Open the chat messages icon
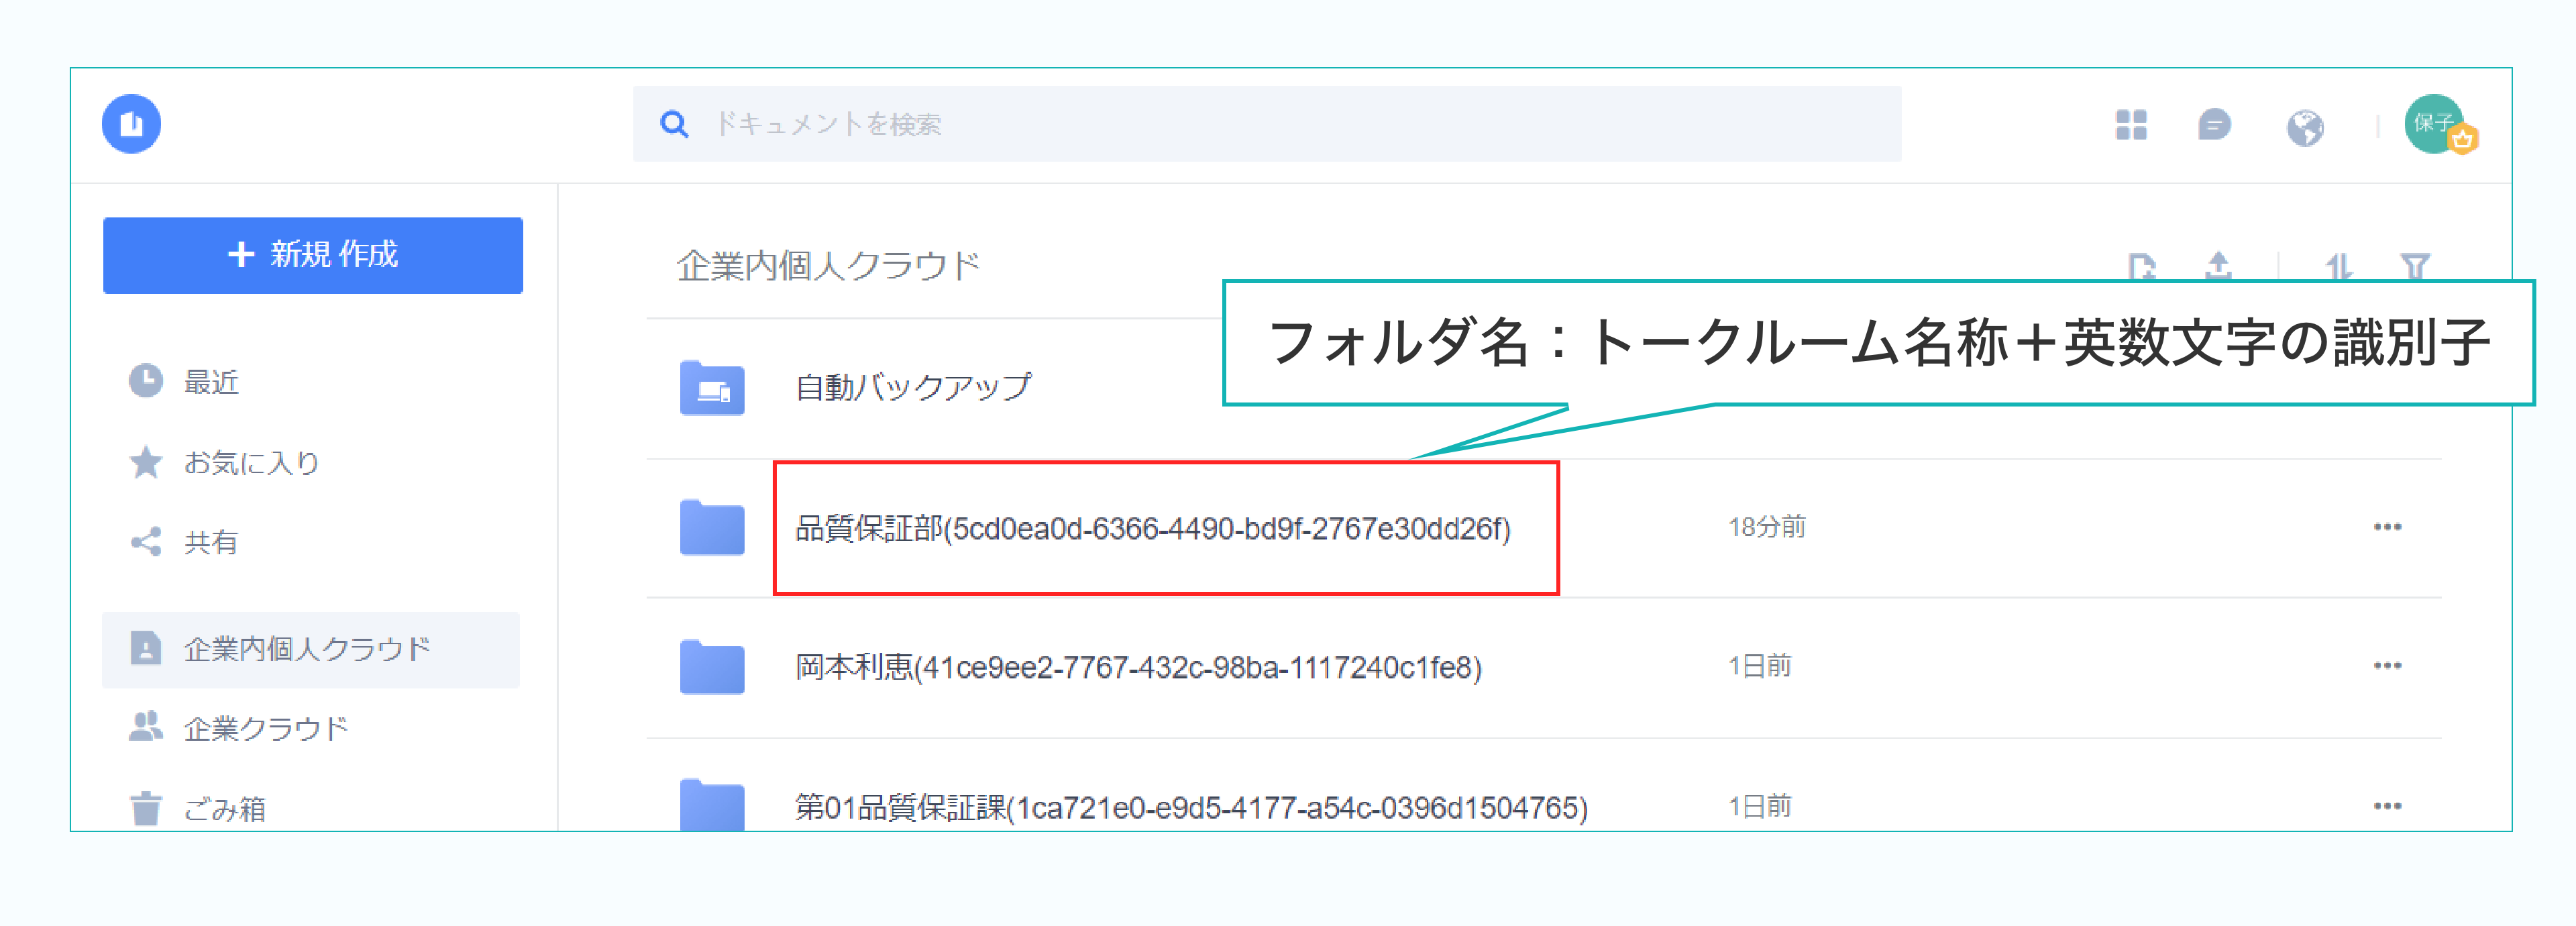The height and width of the screenshot is (926, 2576). click(2214, 125)
